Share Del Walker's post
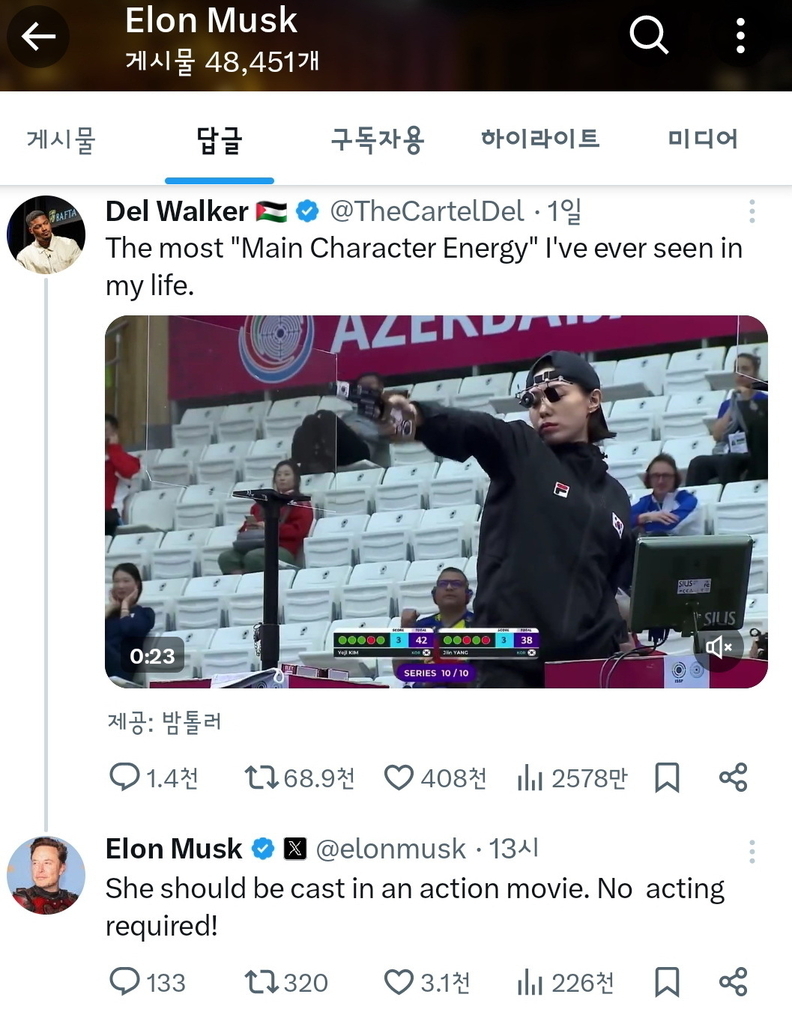The height and width of the screenshot is (1018, 792). [x=733, y=778]
